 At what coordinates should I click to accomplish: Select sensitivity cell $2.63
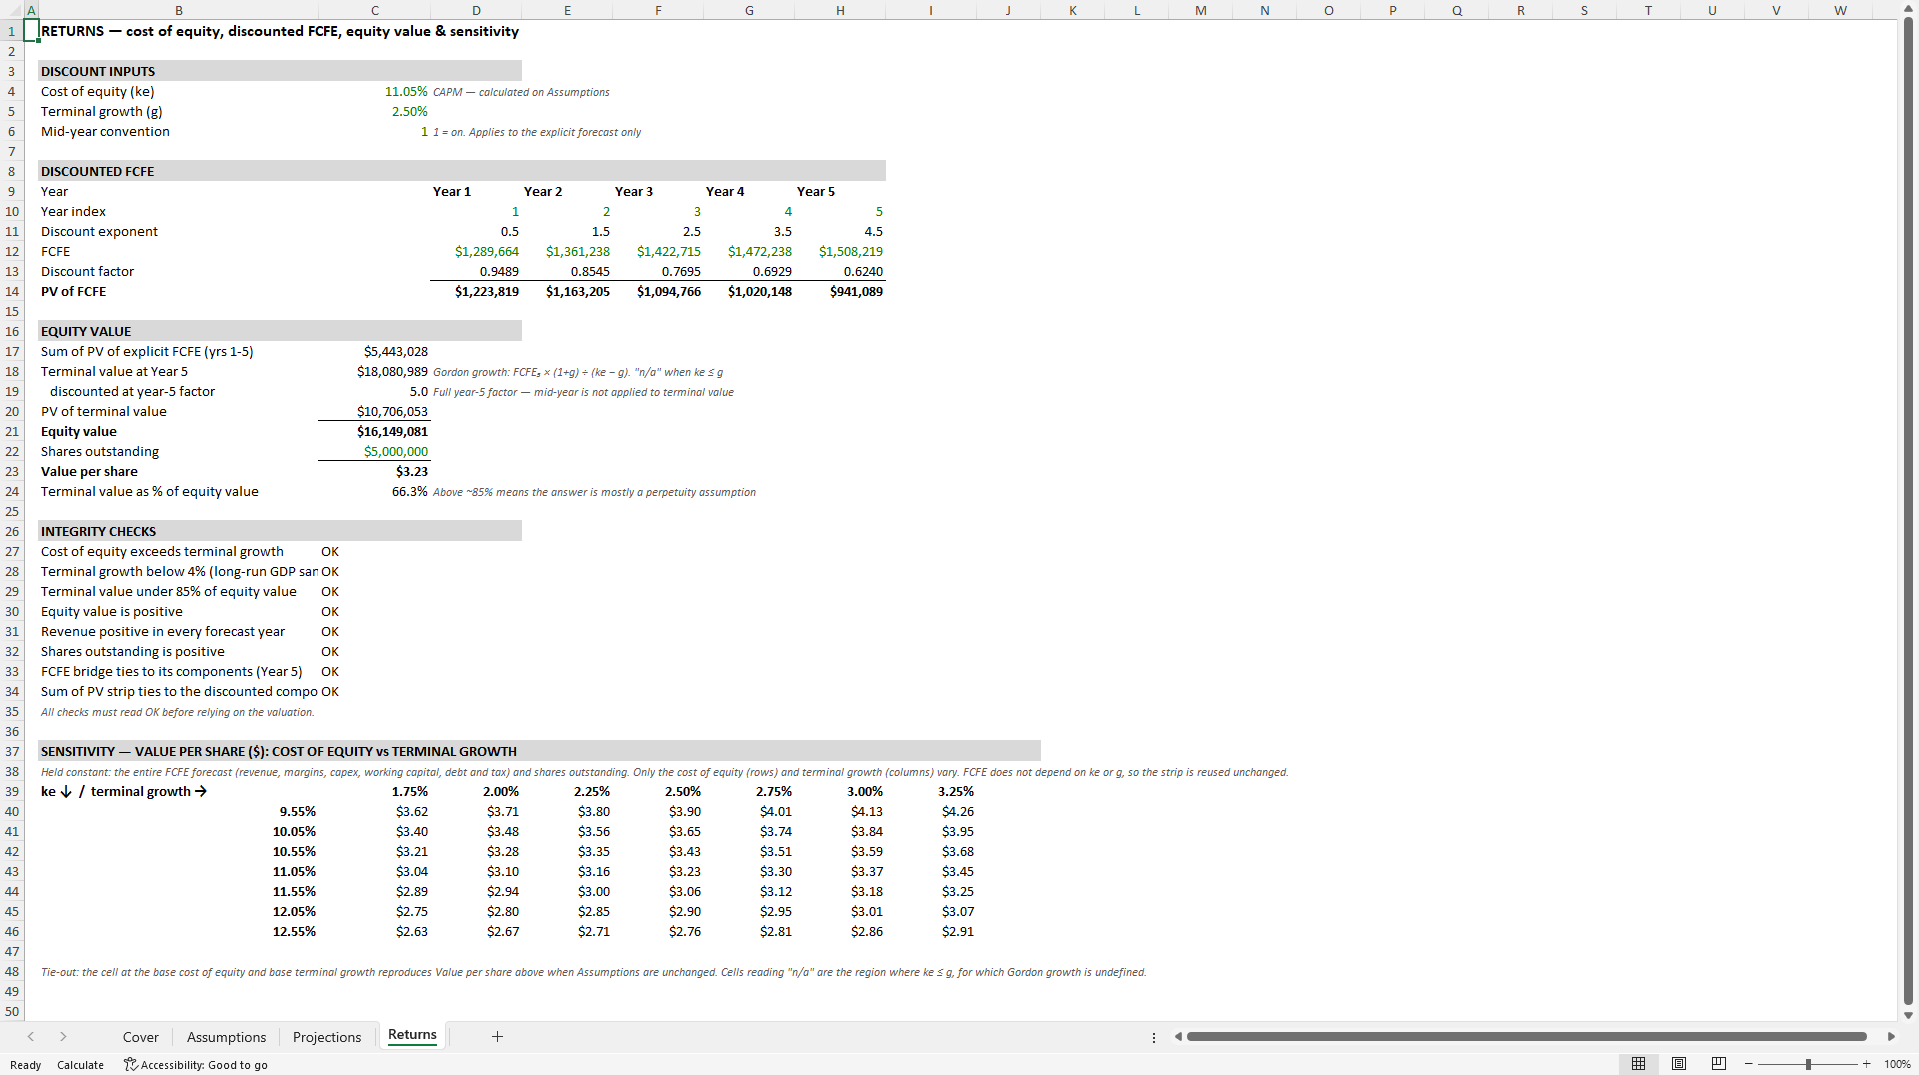point(374,931)
